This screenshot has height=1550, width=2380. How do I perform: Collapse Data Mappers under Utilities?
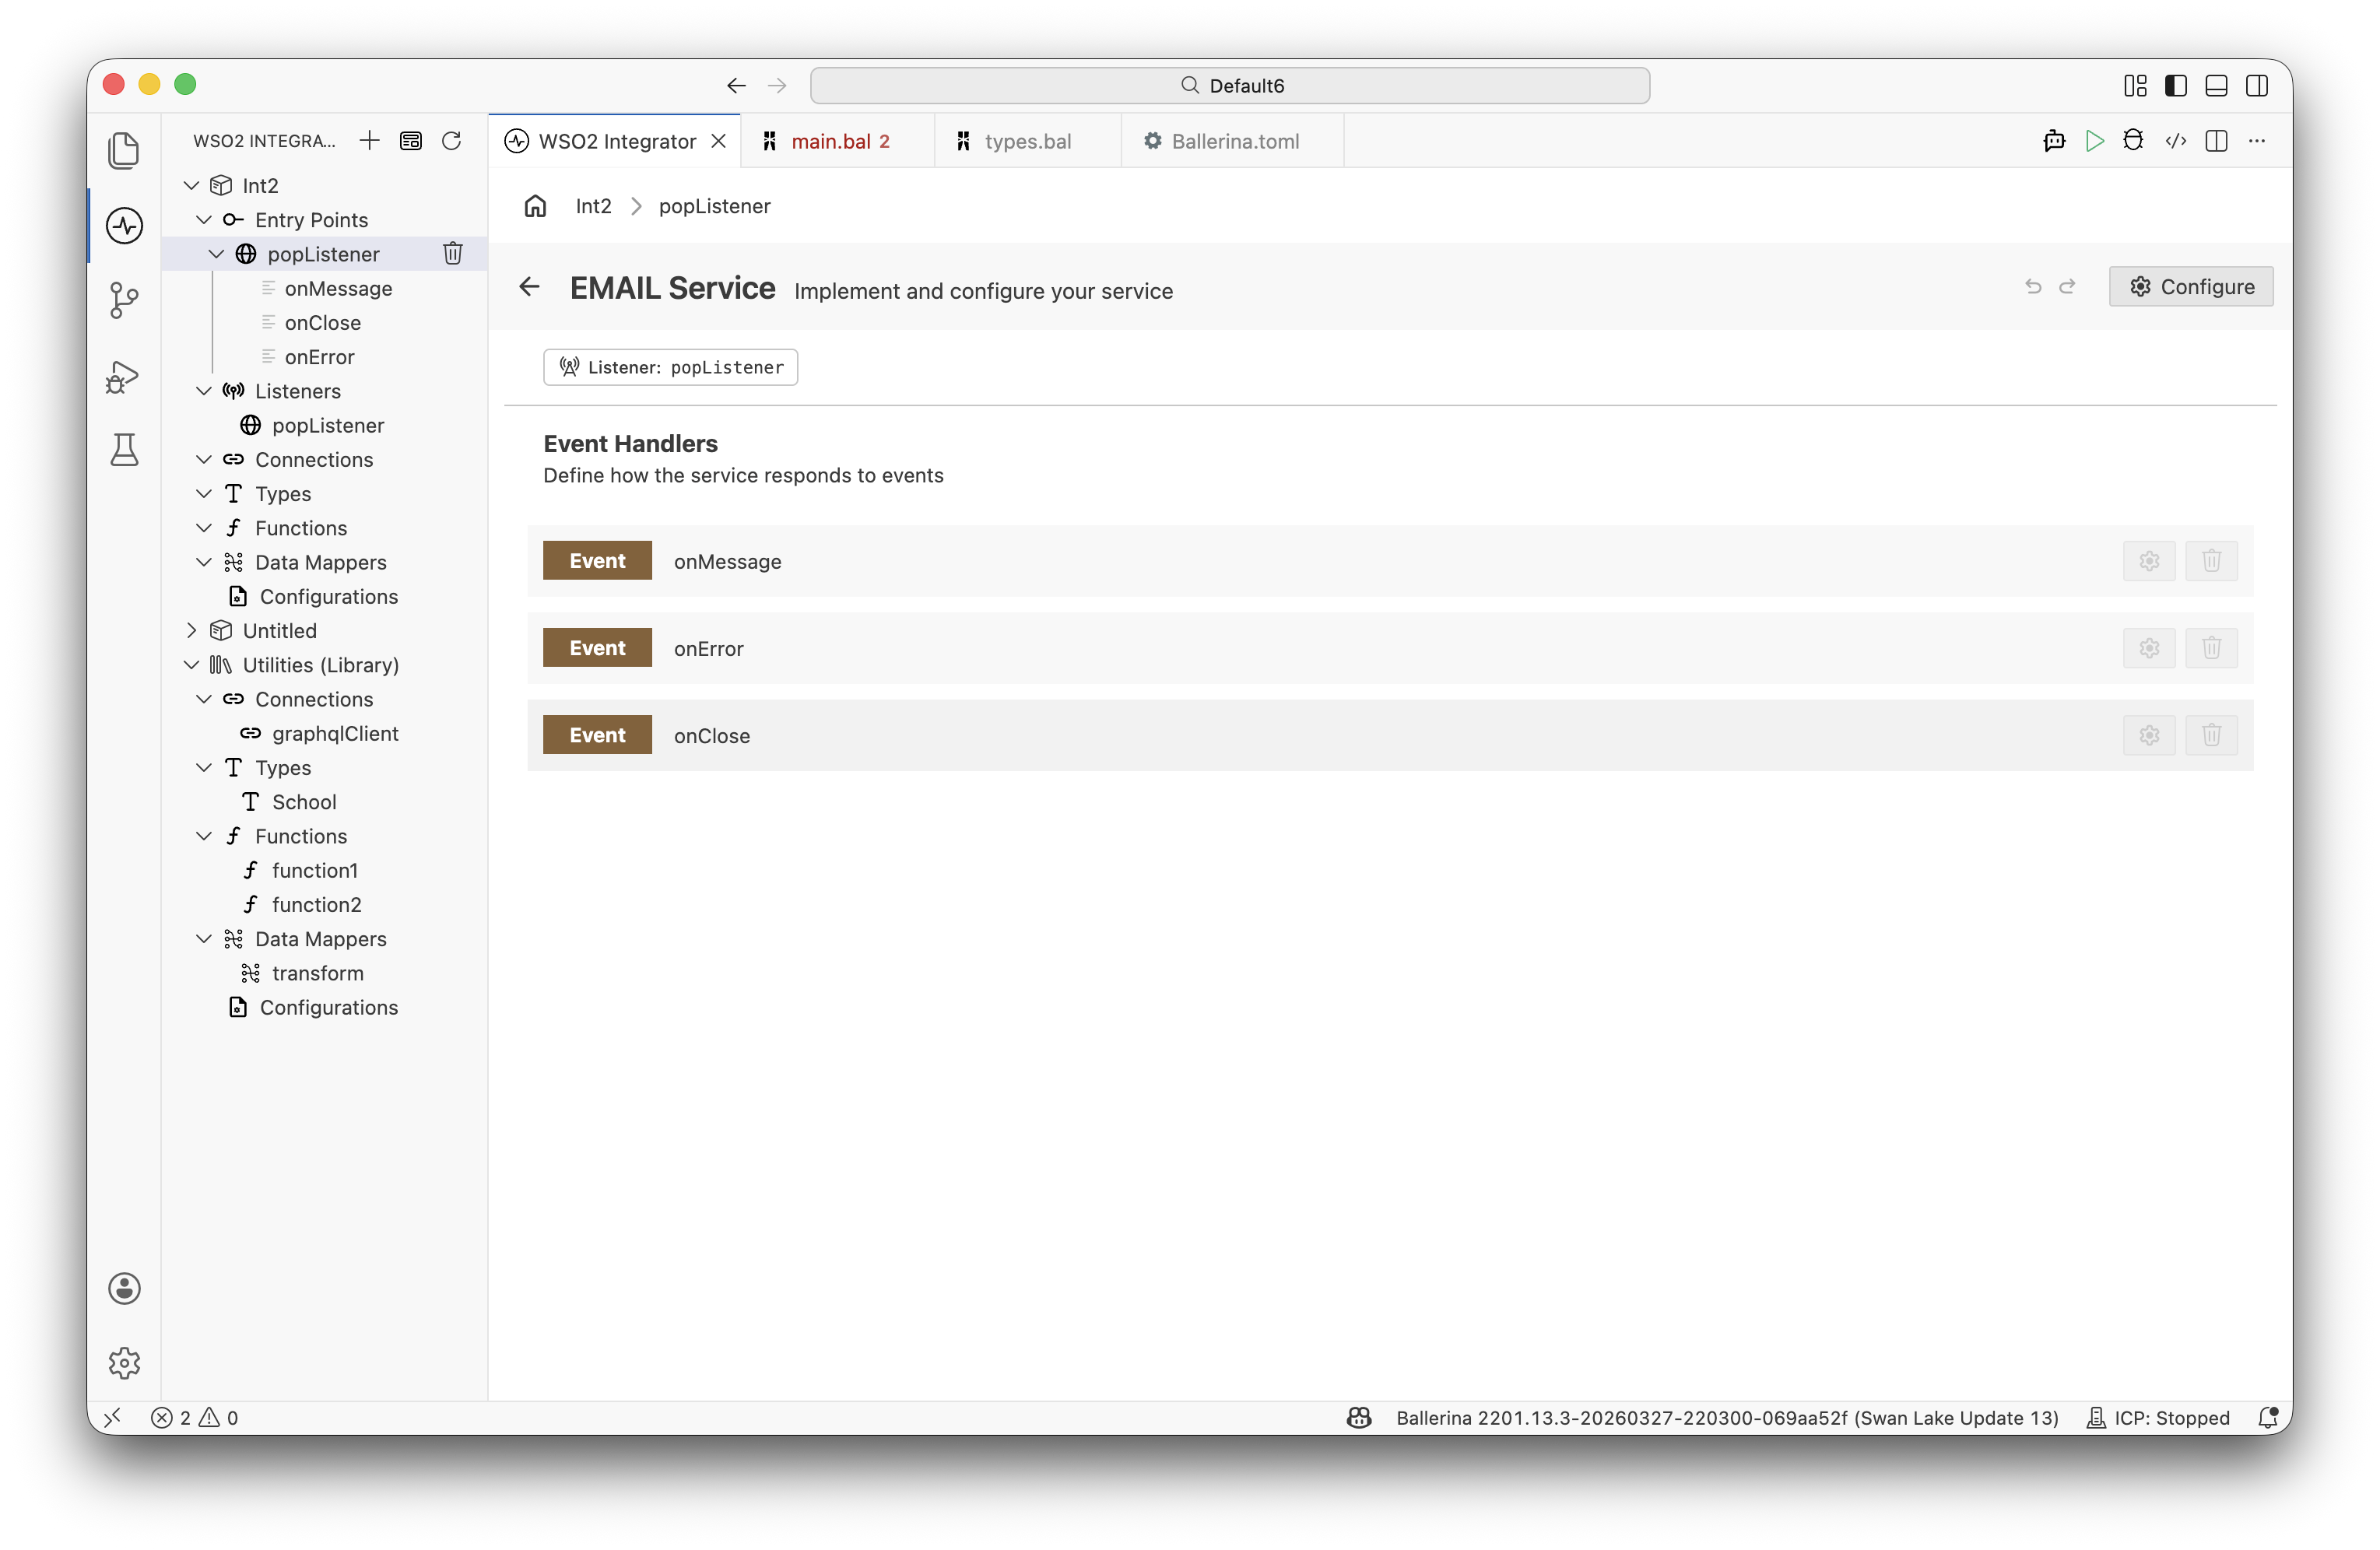point(204,939)
